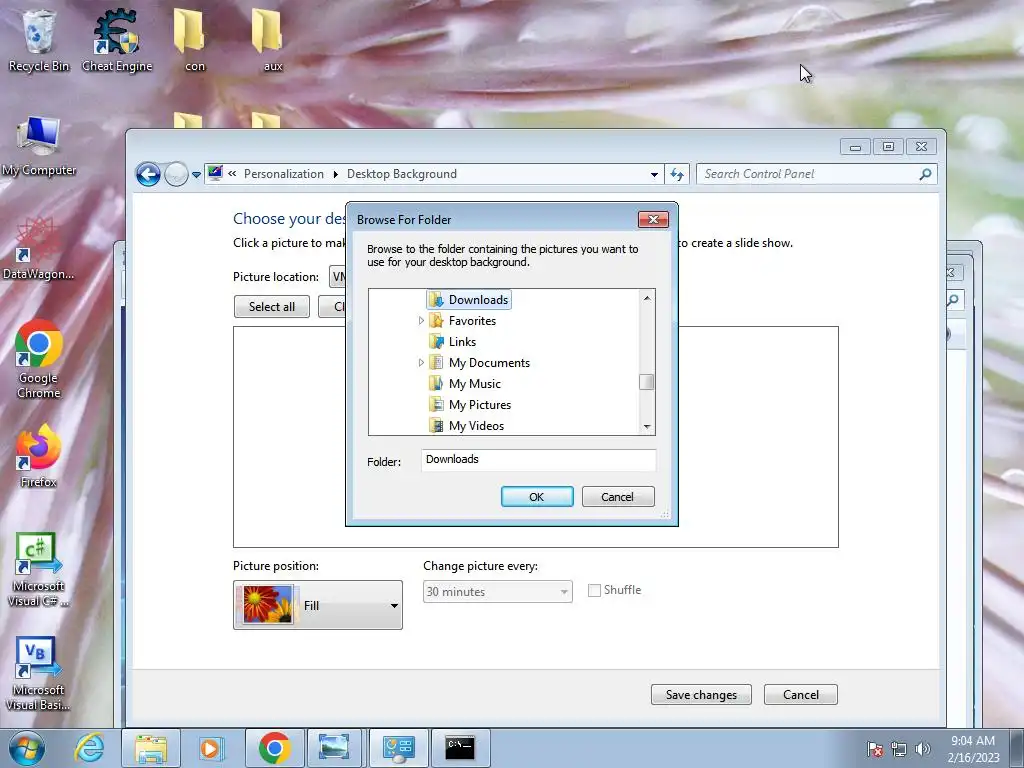
Task: Open the 30 minutes interval dropdown
Action: (498, 592)
